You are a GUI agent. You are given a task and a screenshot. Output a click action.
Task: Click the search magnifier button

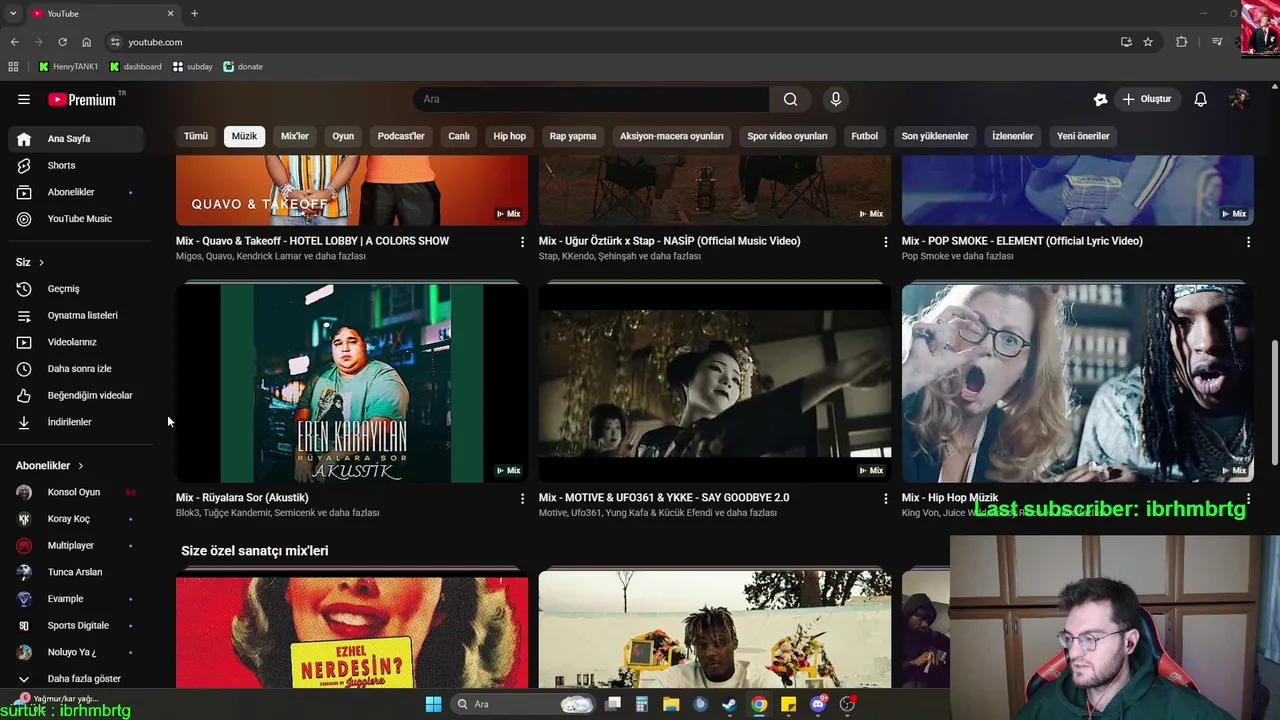(x=791, y=99)
